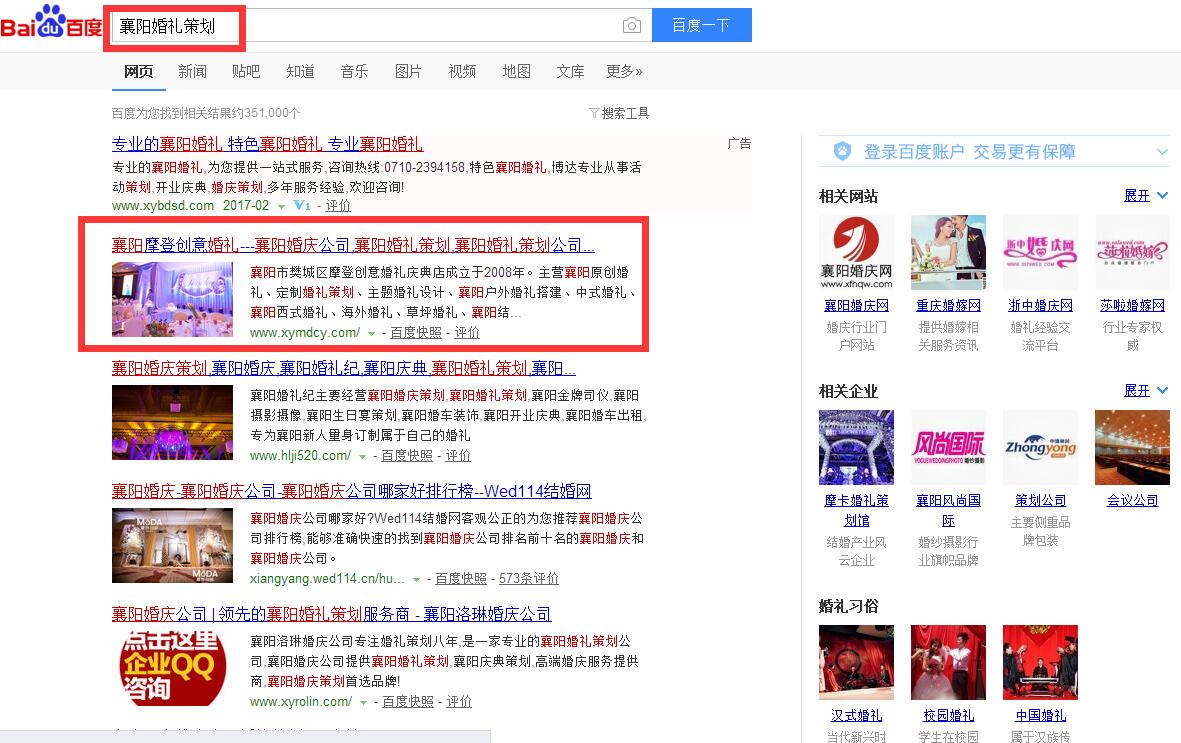Open 573条评价 link

tap(529, 579)
